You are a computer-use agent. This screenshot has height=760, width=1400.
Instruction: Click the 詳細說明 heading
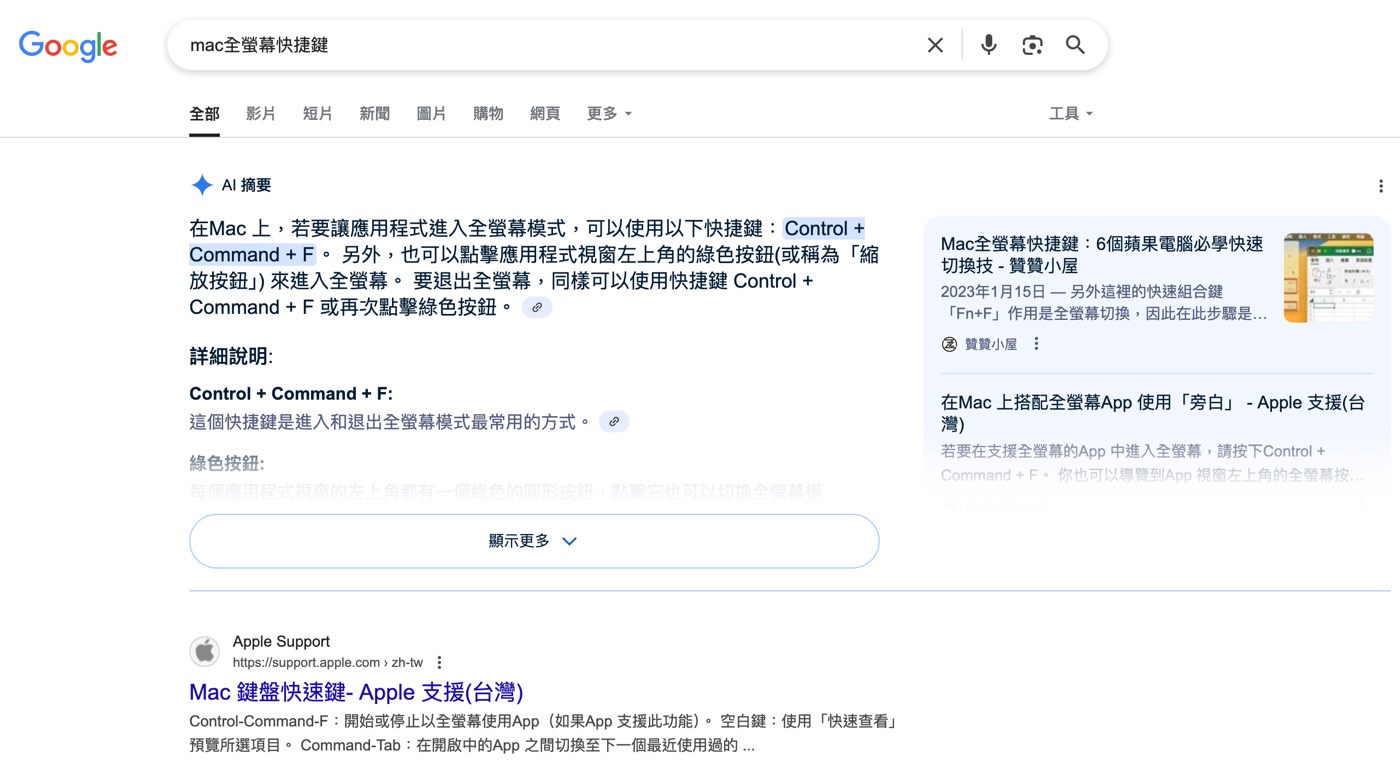pyautogui.click(x=231, y=357)
